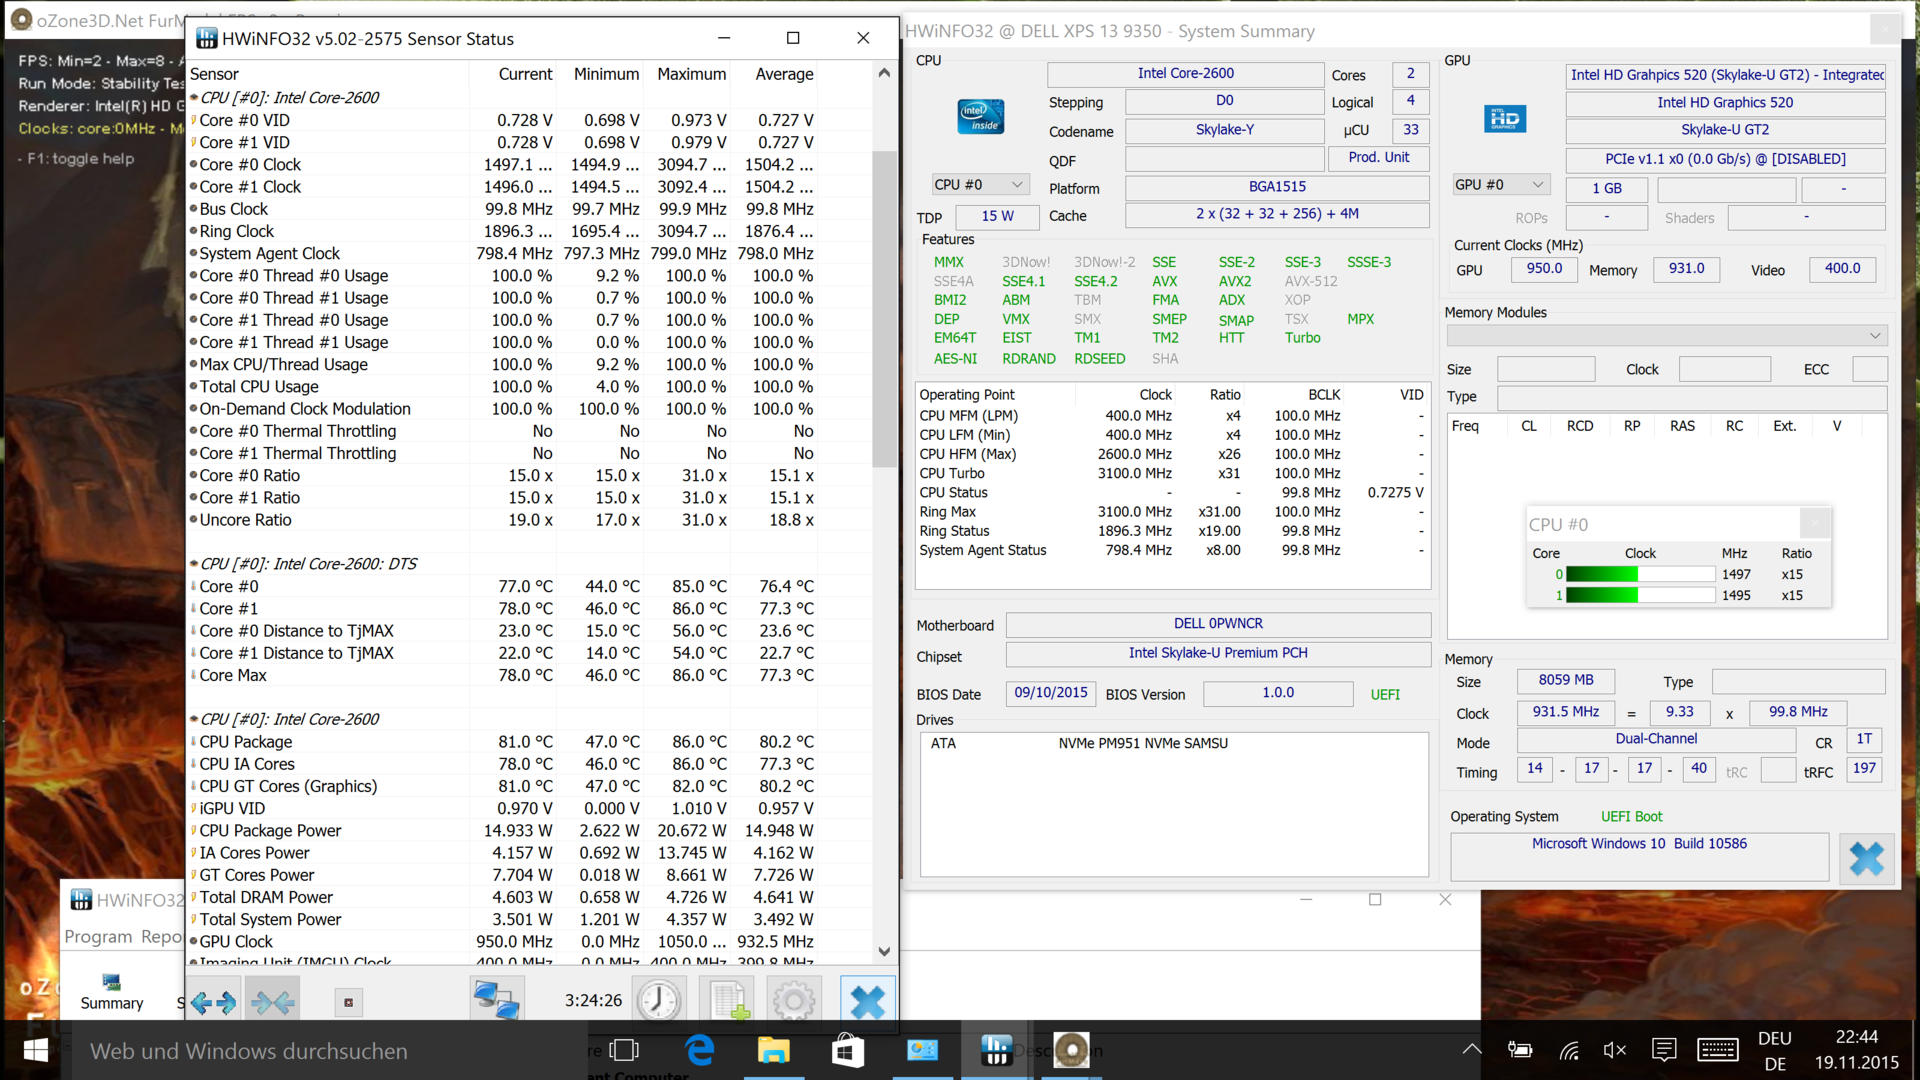Reset the elapsed time clock icon
This screenshot has width=1920, height=1080.
pos(658,1000)
